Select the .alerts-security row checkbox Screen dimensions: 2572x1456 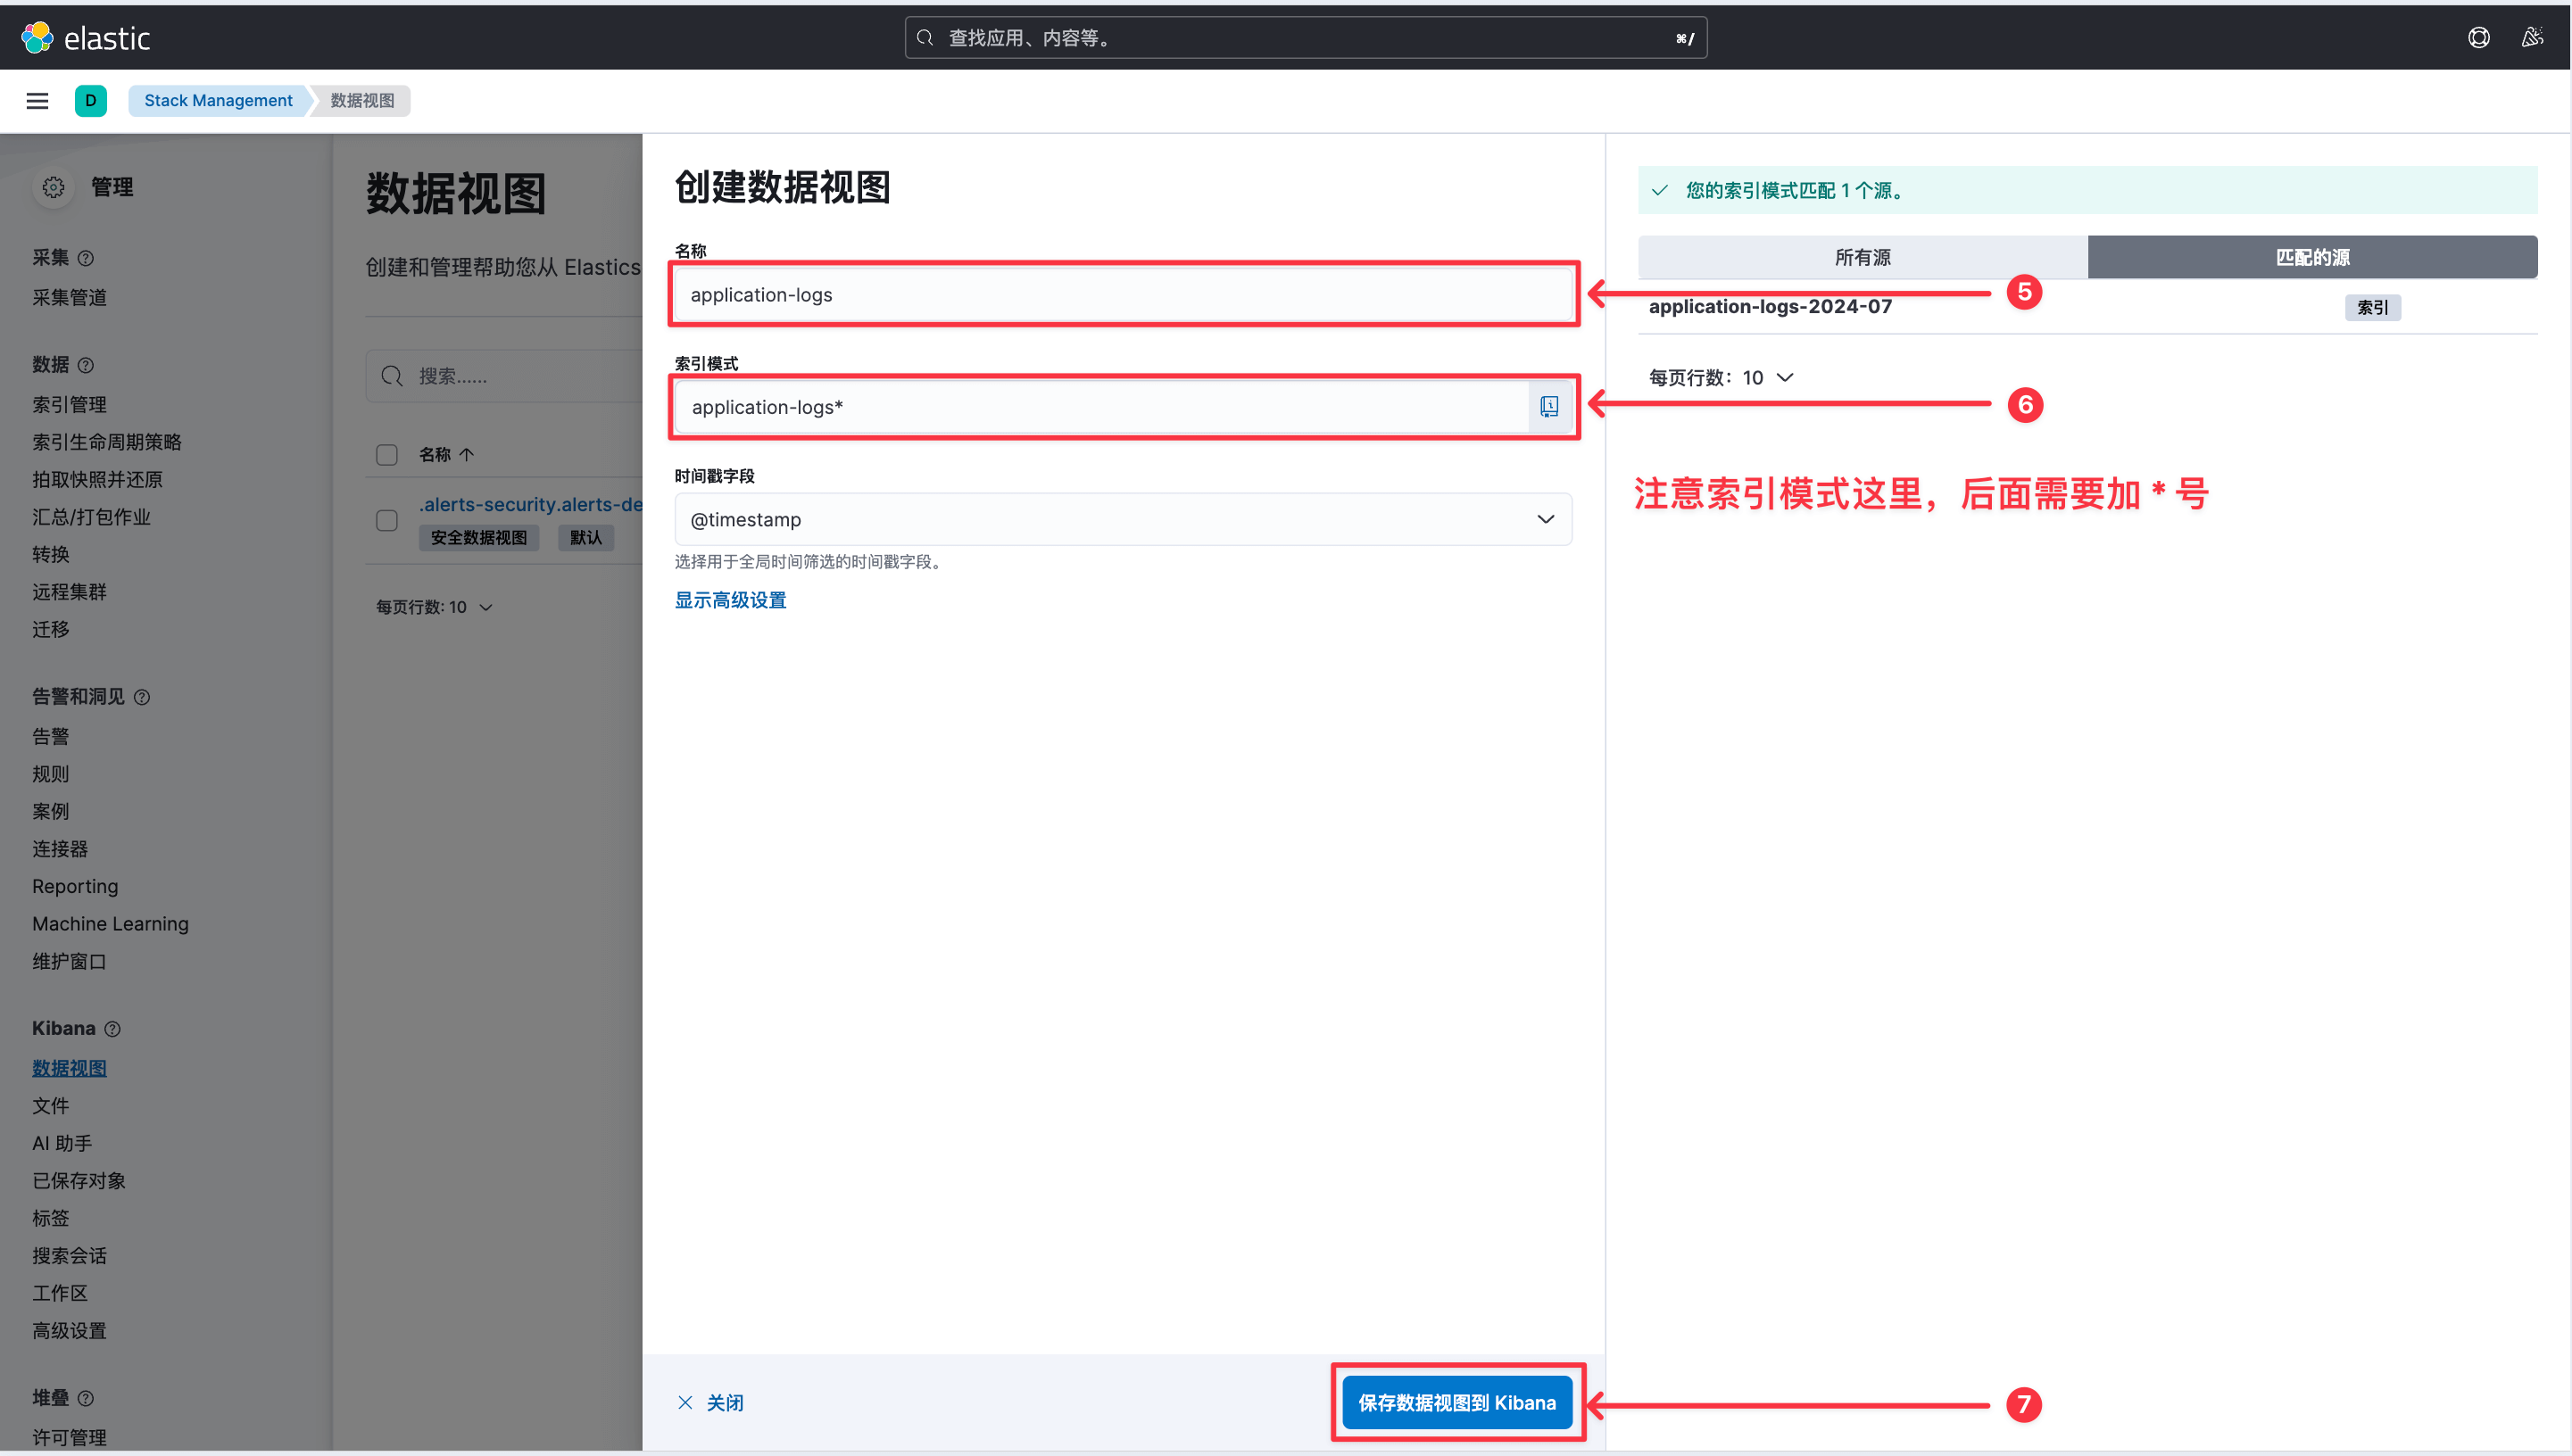[x=387, y=521]
